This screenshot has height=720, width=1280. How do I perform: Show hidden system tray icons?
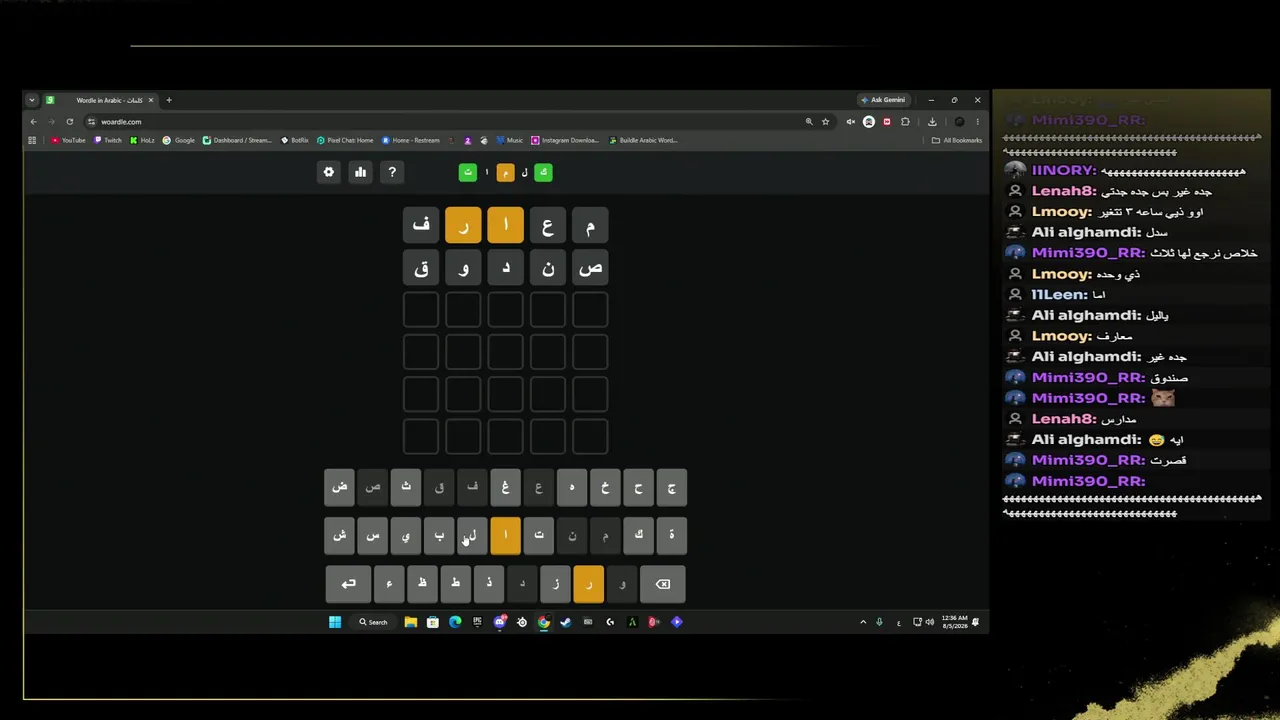coord(863,622)
